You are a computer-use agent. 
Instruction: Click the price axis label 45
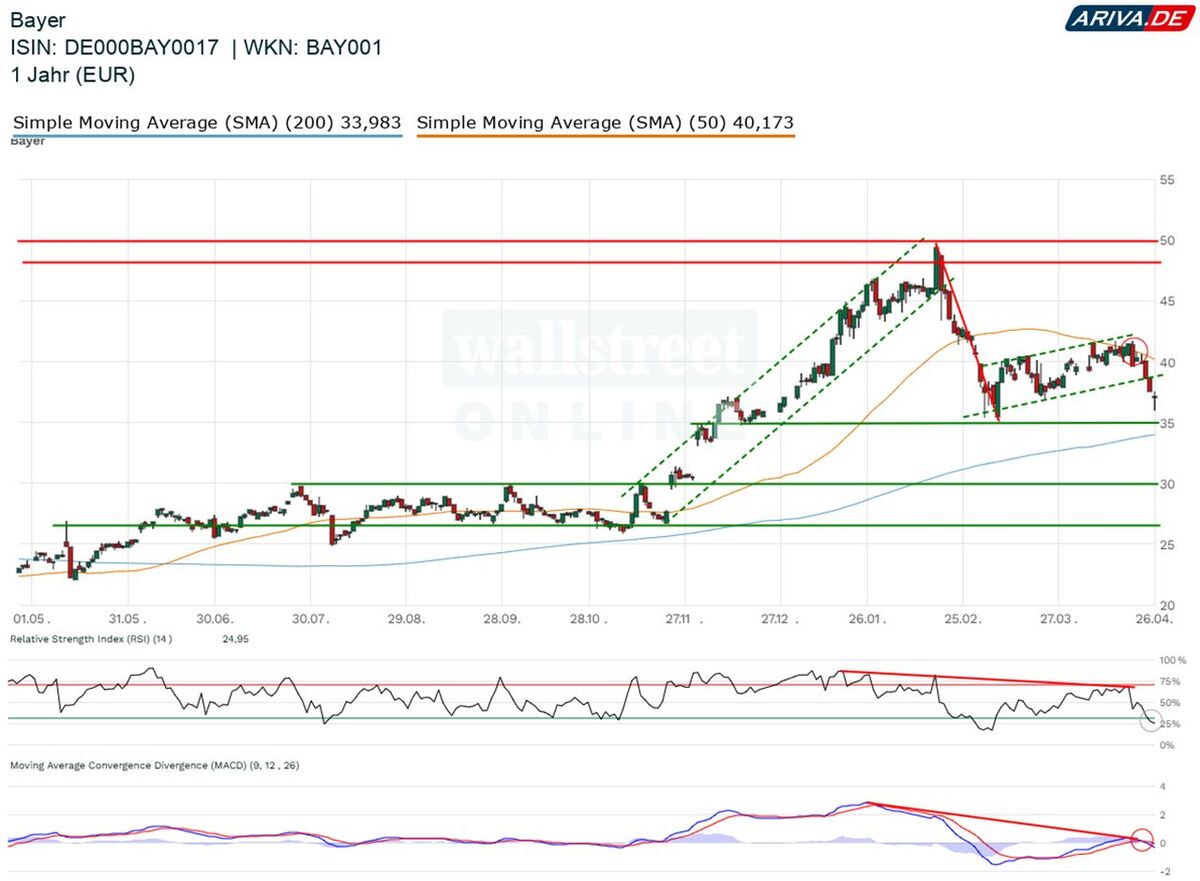[1166, 301]
